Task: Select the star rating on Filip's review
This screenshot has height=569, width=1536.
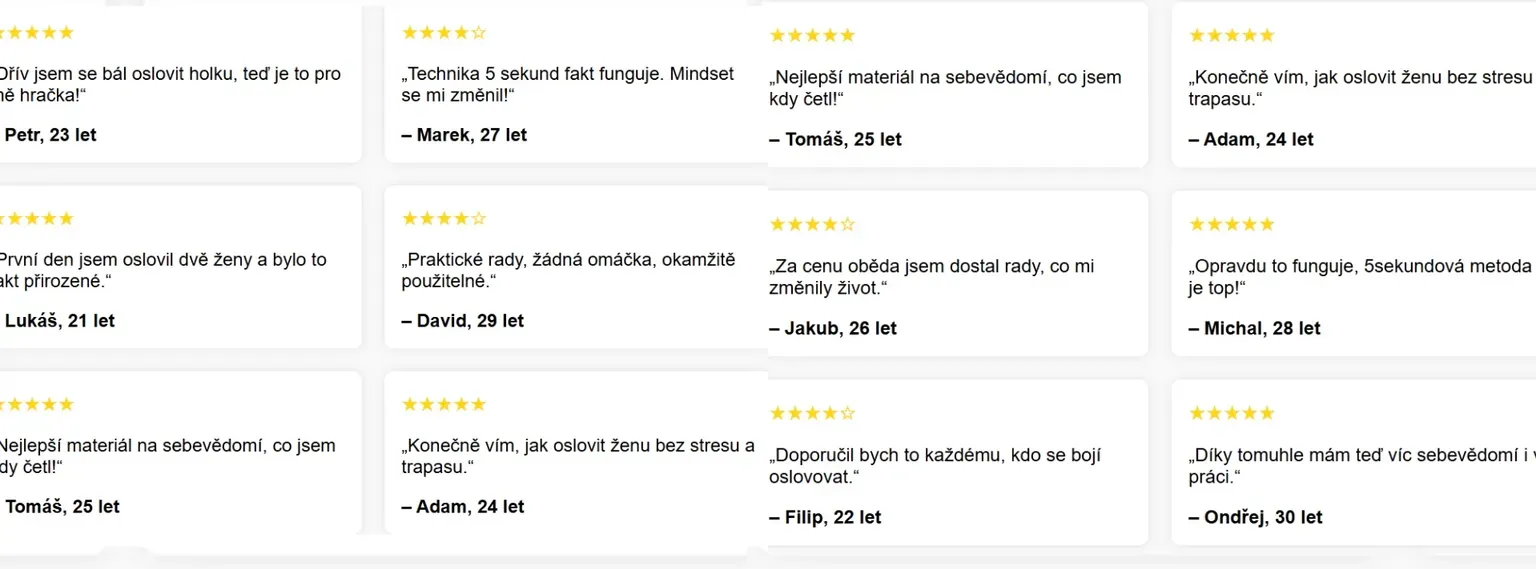Action: click(x=811, y=413)
